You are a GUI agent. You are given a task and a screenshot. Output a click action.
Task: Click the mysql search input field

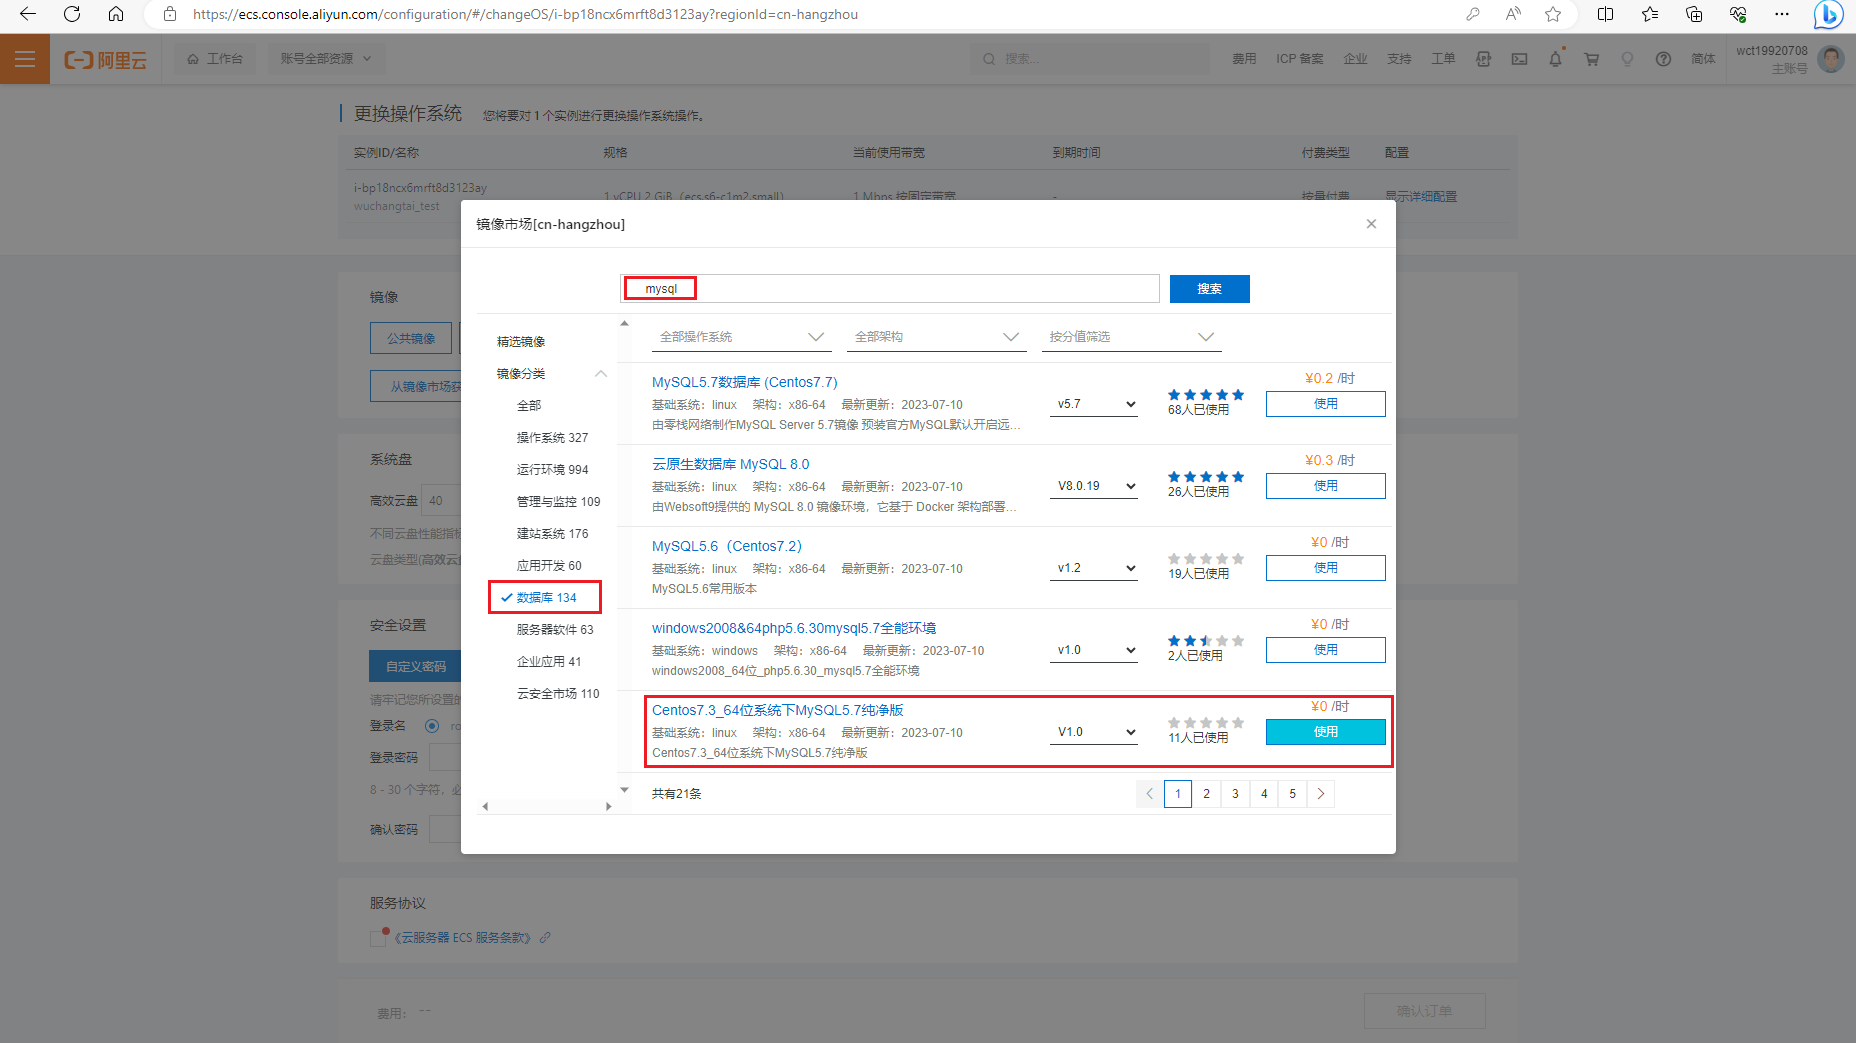pos(890,289)
